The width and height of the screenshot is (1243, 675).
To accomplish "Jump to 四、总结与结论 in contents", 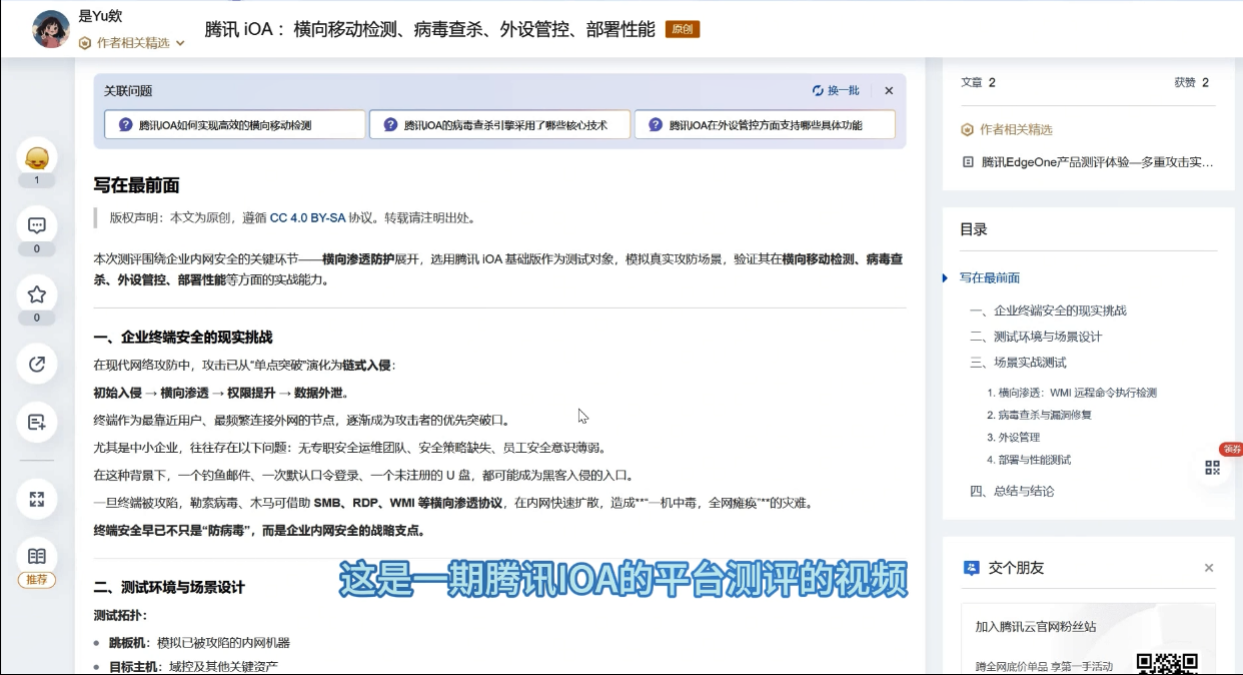I will [1012, 491].
